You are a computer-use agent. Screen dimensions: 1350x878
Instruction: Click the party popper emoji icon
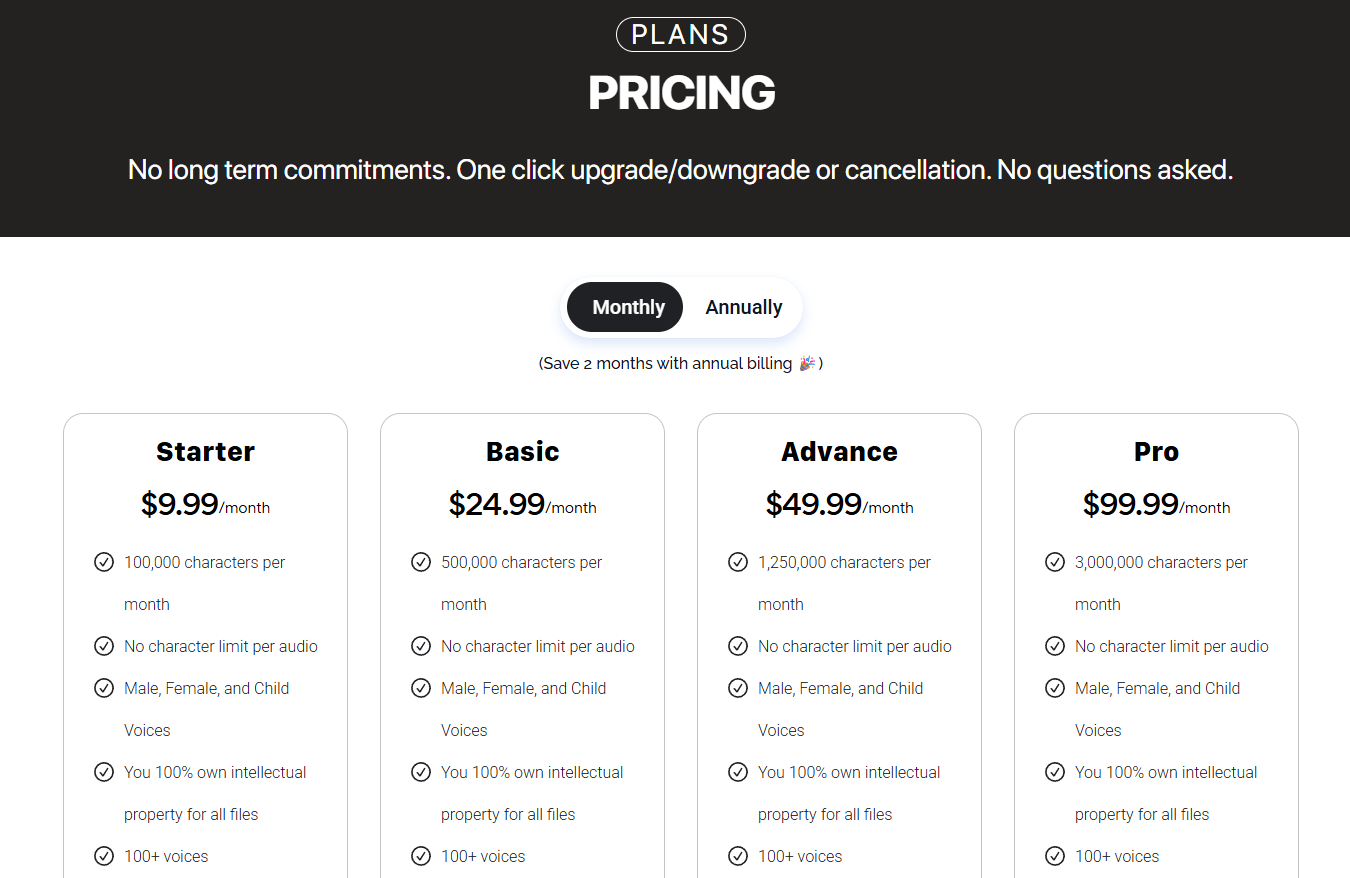click(x=807, y=363)
